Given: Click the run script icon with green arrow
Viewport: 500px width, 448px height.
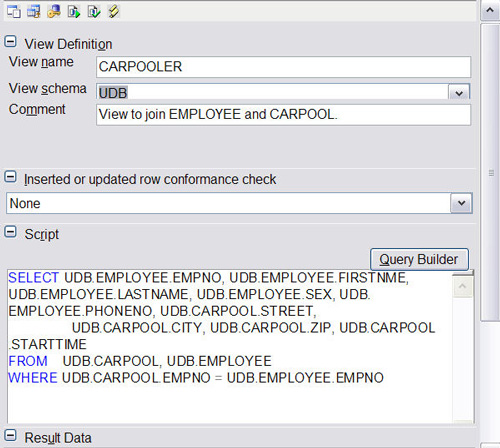Looking at the screenshot, I should [x=74, y=12].
